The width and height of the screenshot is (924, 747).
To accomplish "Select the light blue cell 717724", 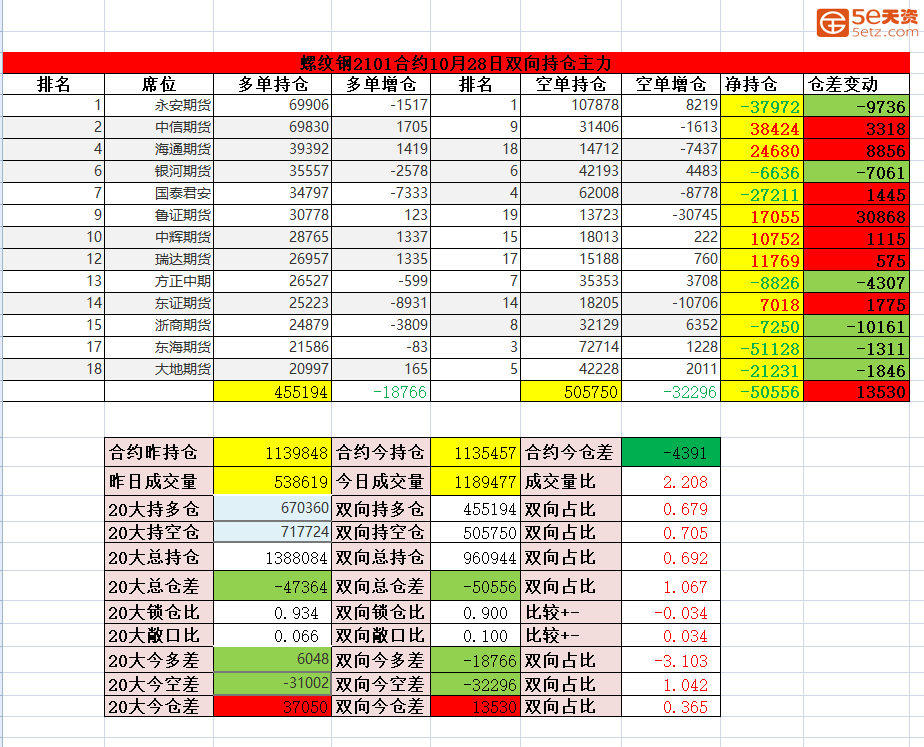I will coord(273,532).
